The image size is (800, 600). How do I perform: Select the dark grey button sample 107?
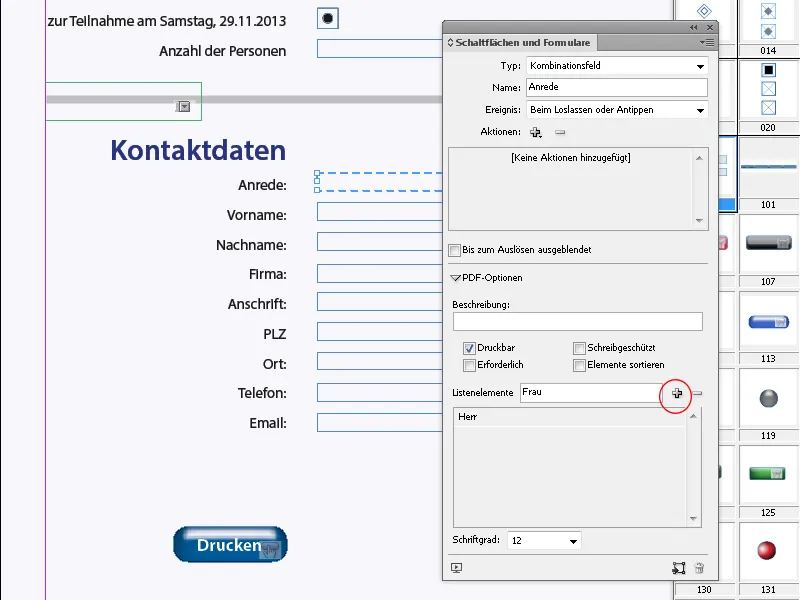point(768,243)
